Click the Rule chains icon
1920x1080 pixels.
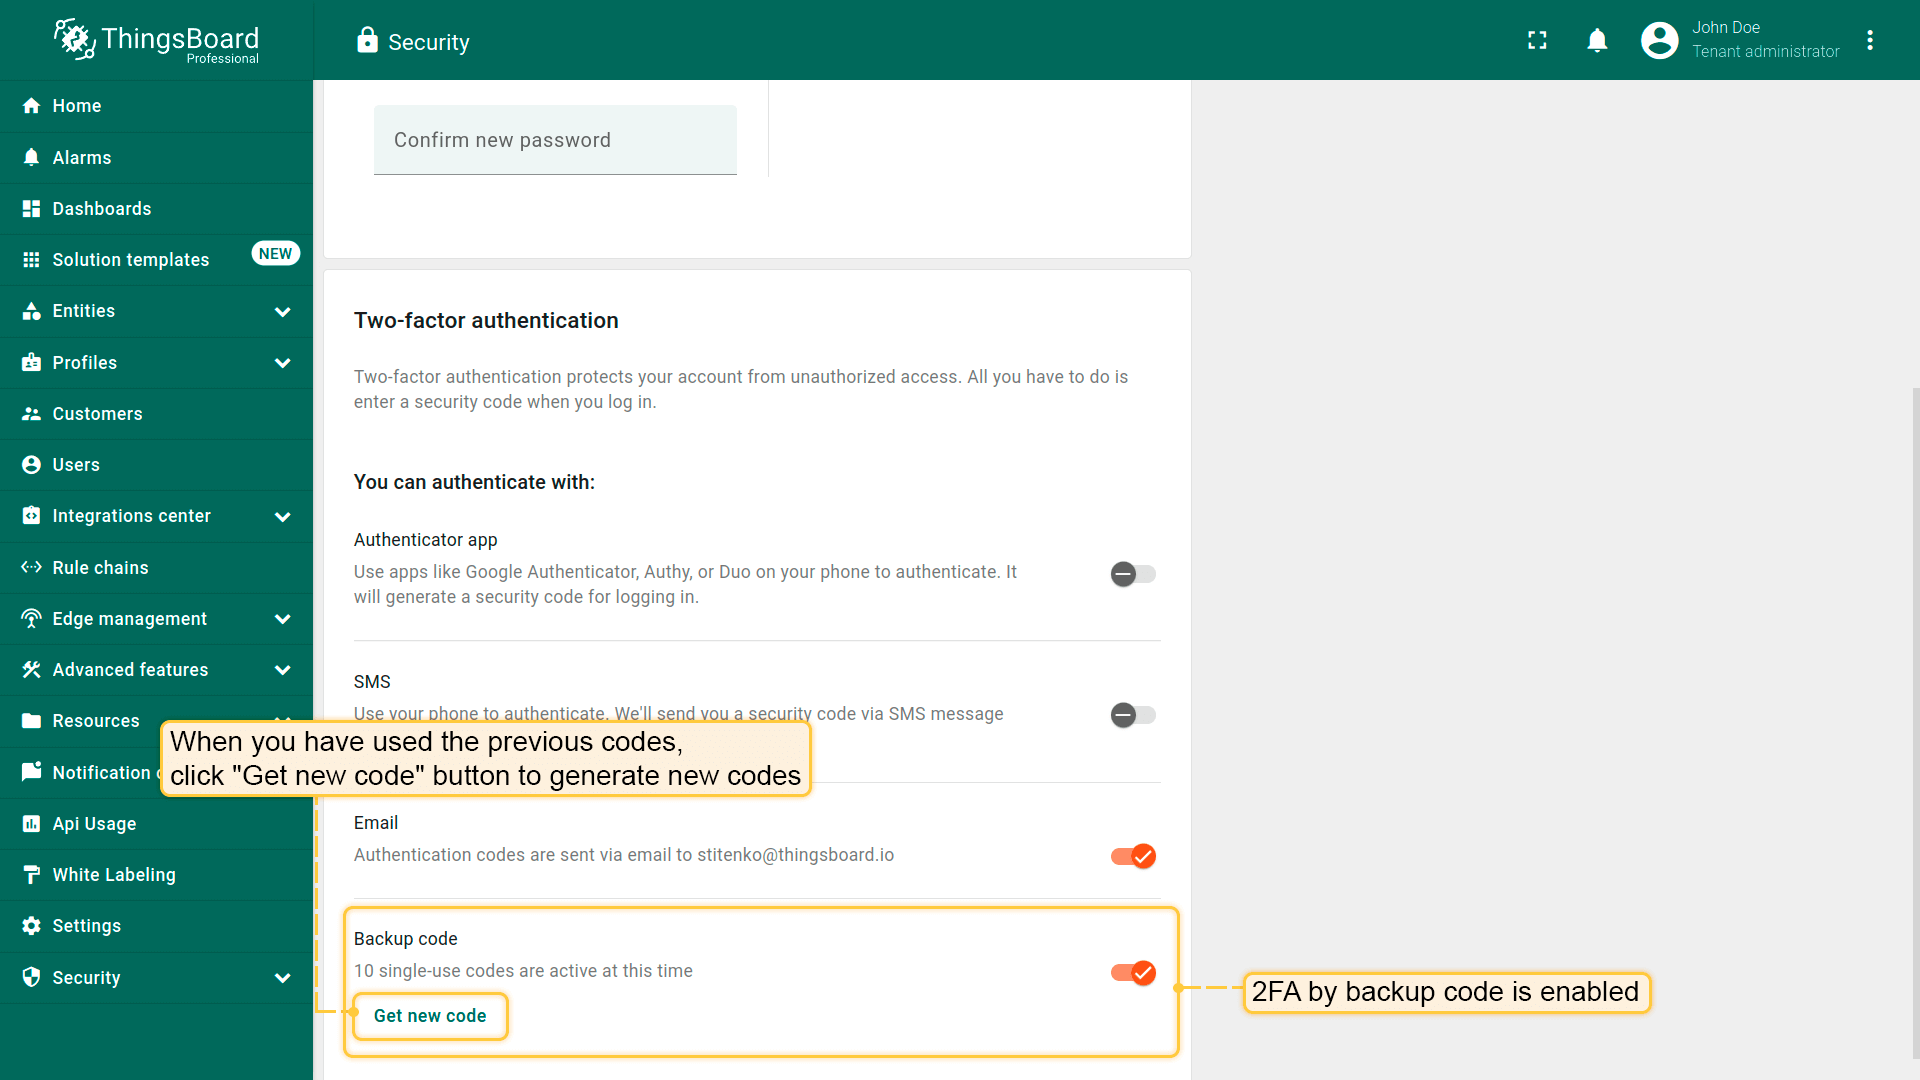(32, 567)
